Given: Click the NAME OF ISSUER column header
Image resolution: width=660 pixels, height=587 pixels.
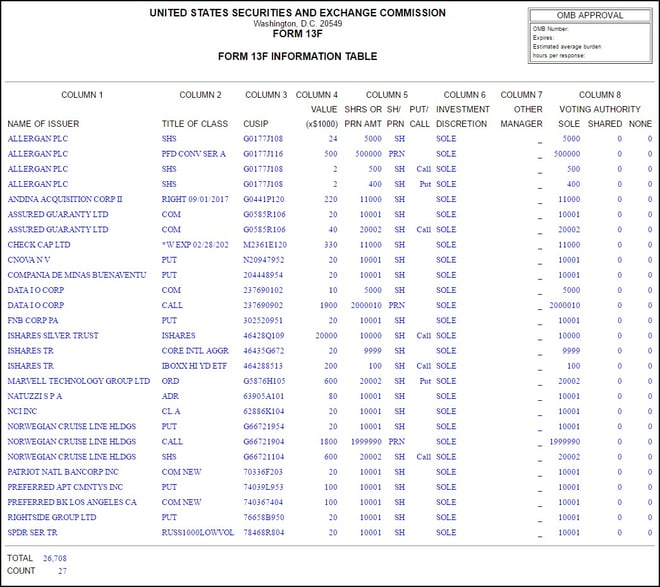Looking at the screenshot, I should [x=43, y=124].
